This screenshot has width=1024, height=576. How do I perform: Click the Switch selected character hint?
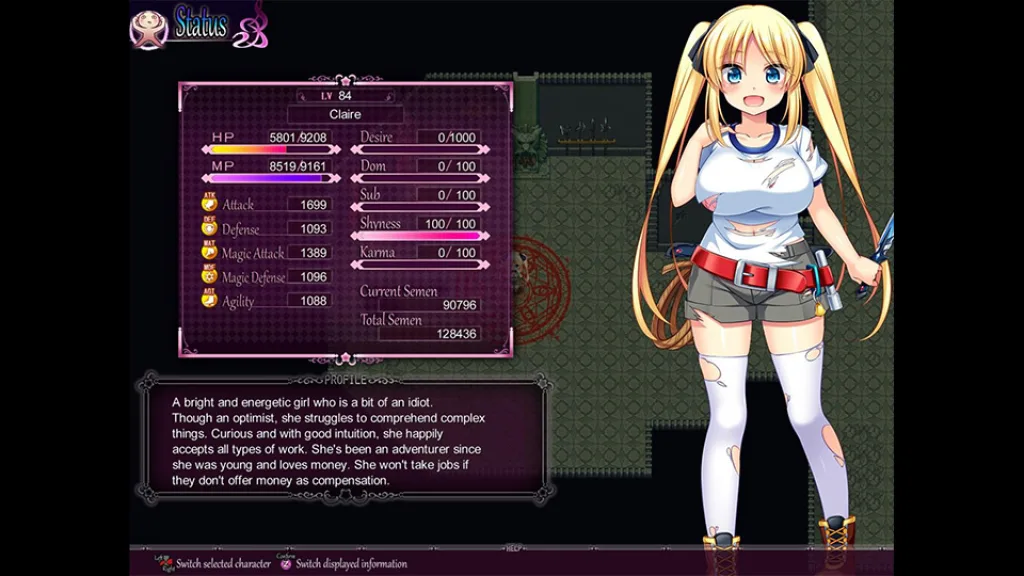(223, 564)
